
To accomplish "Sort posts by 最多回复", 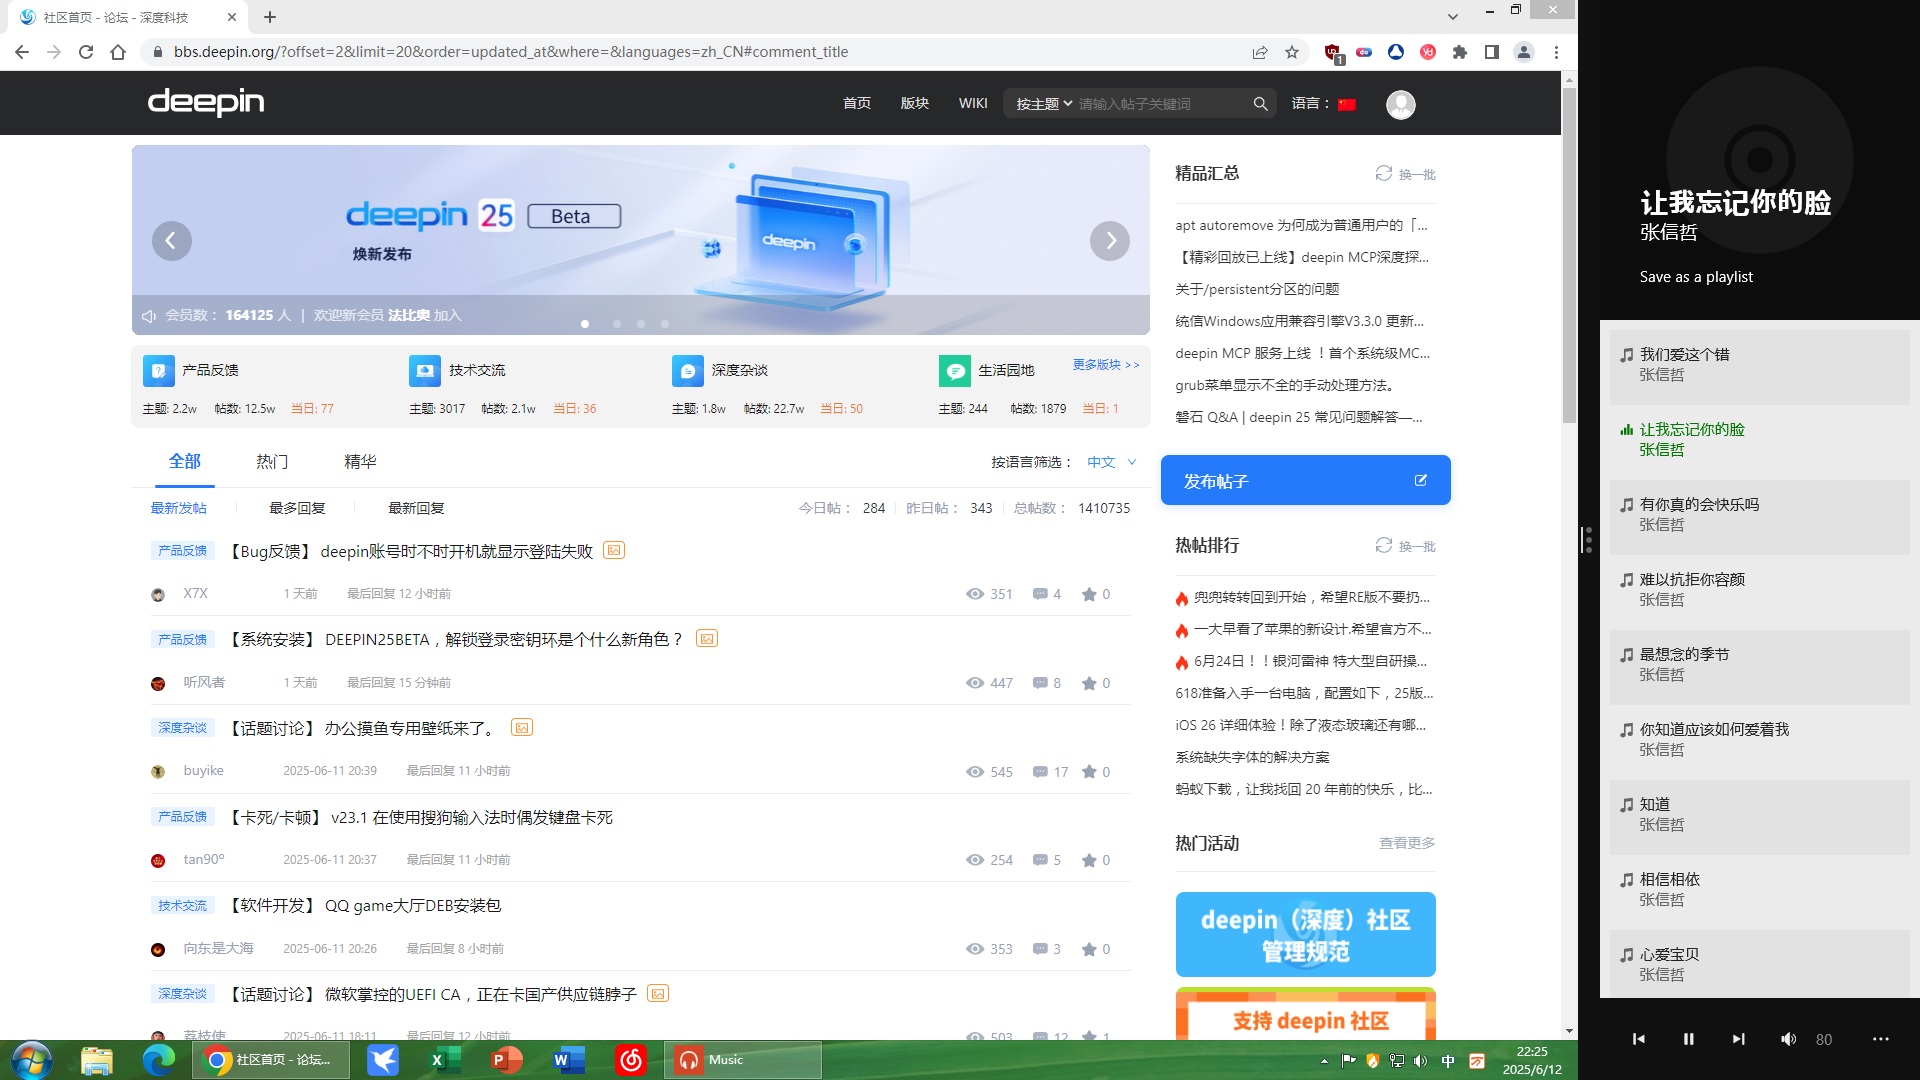I will (x=297, y=508).
